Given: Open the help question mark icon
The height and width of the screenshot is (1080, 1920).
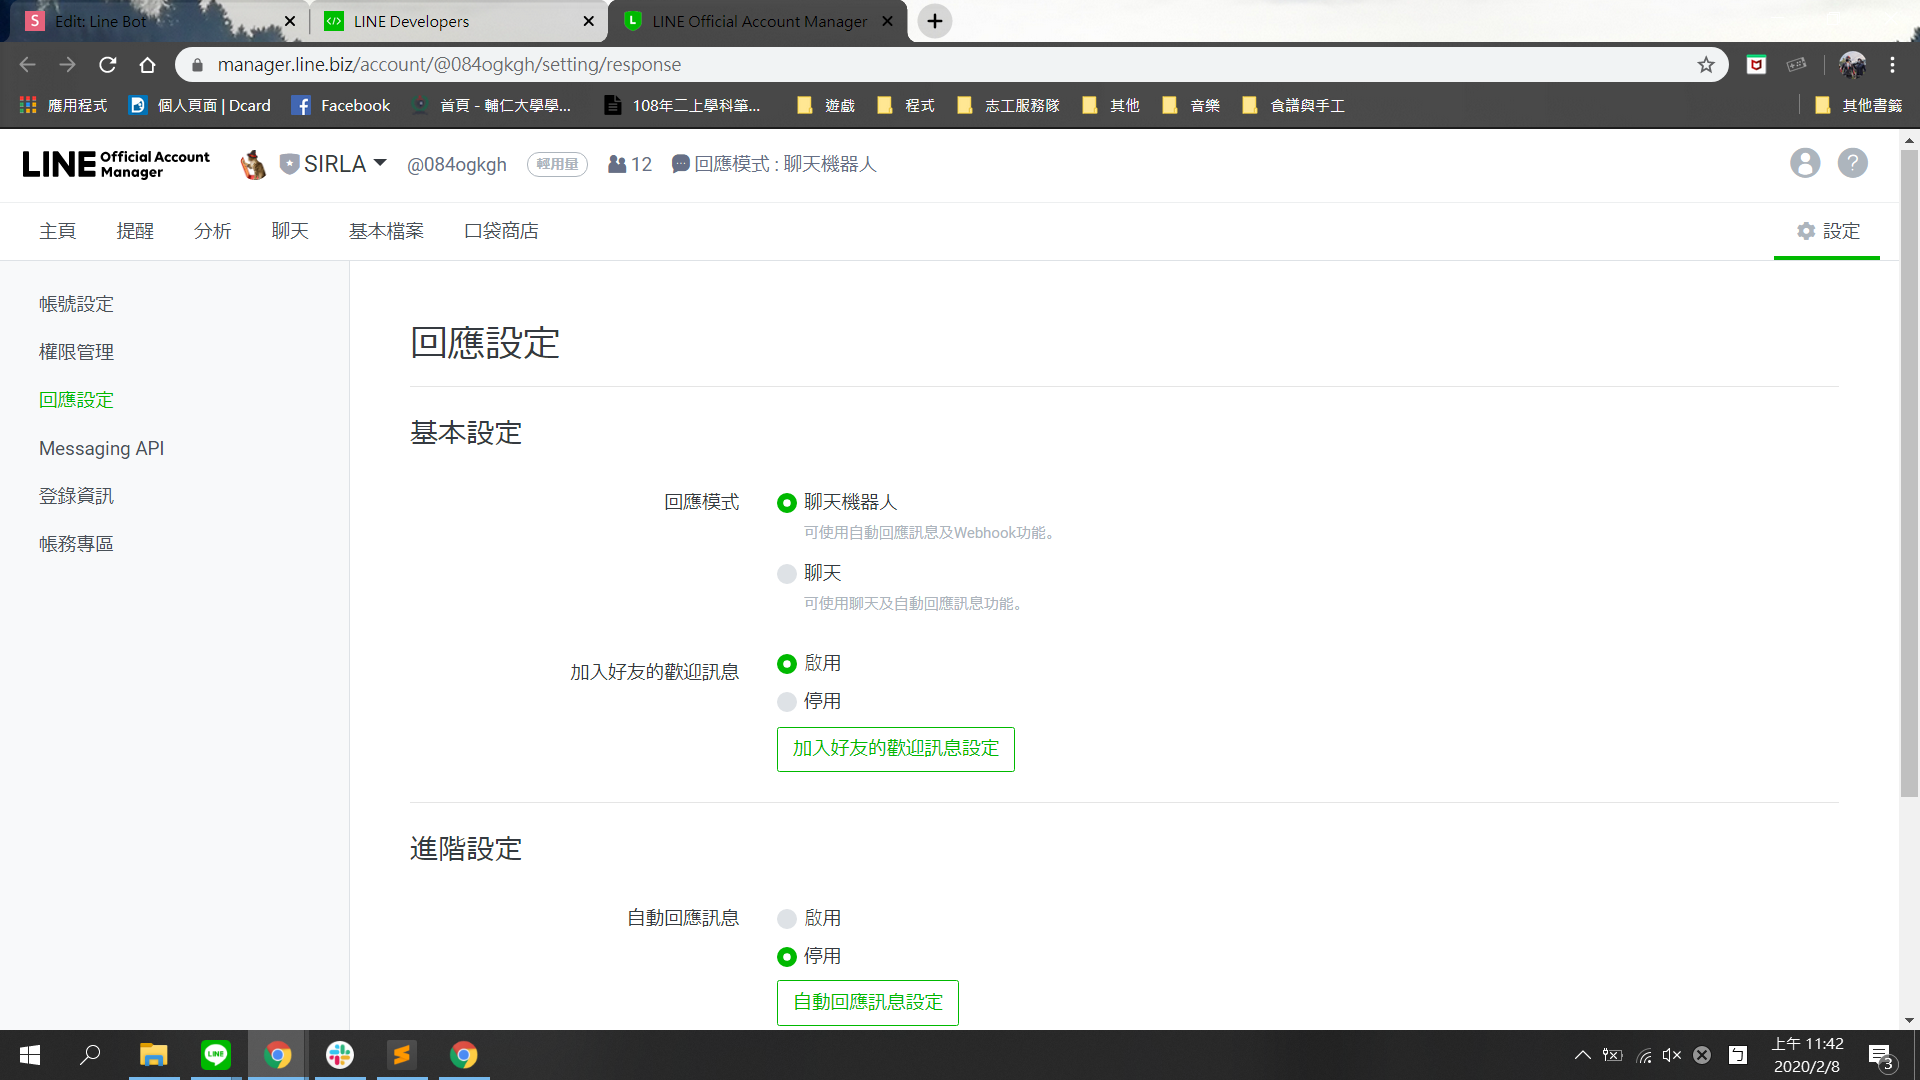Looking at the screenshot, I should pyautogui.click(x=1852, y=163).
